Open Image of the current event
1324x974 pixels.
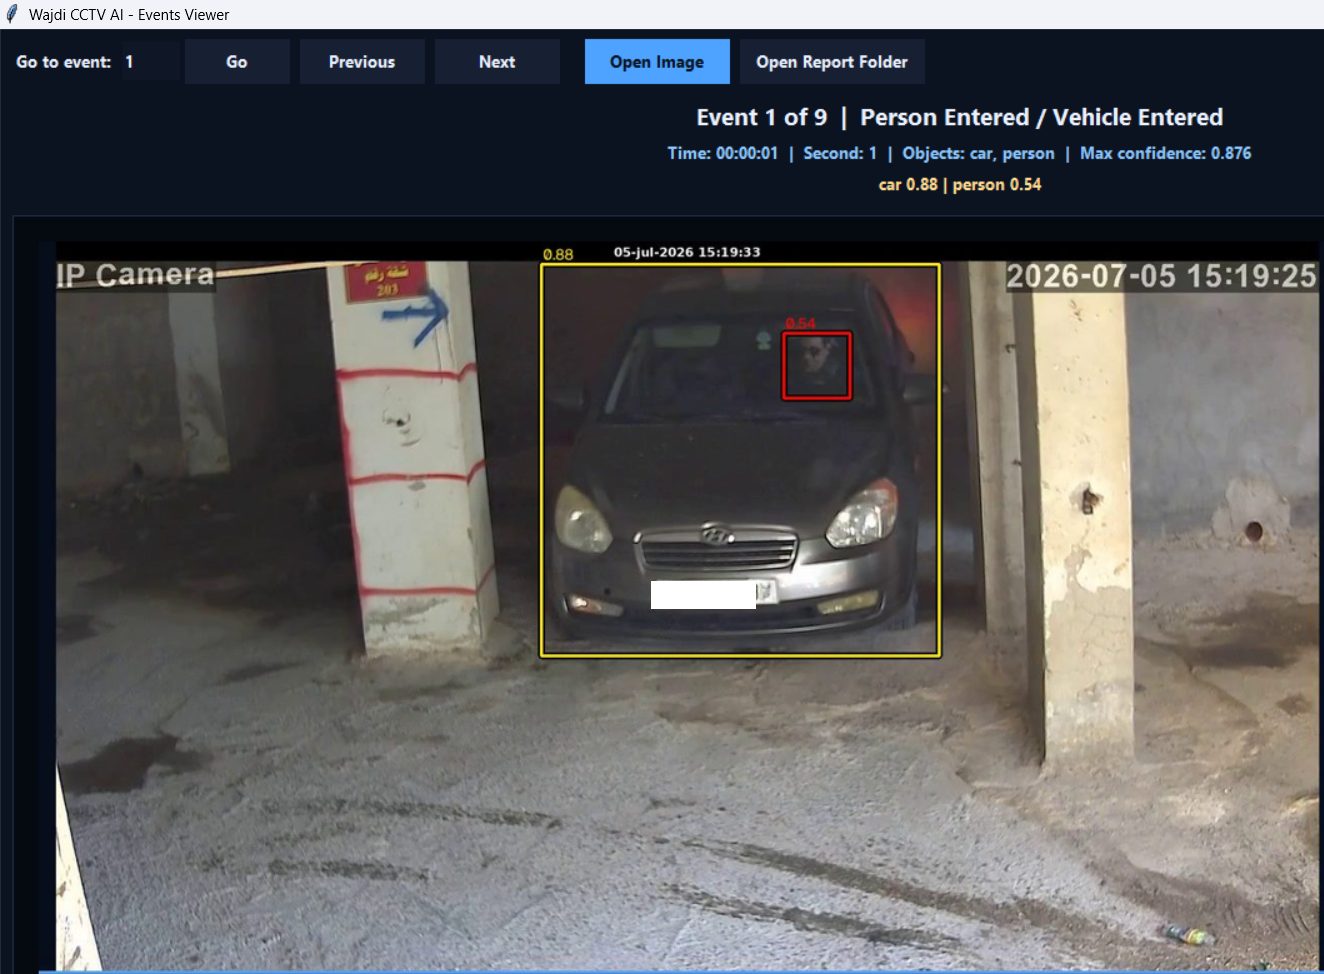click(x=657, y=62)
